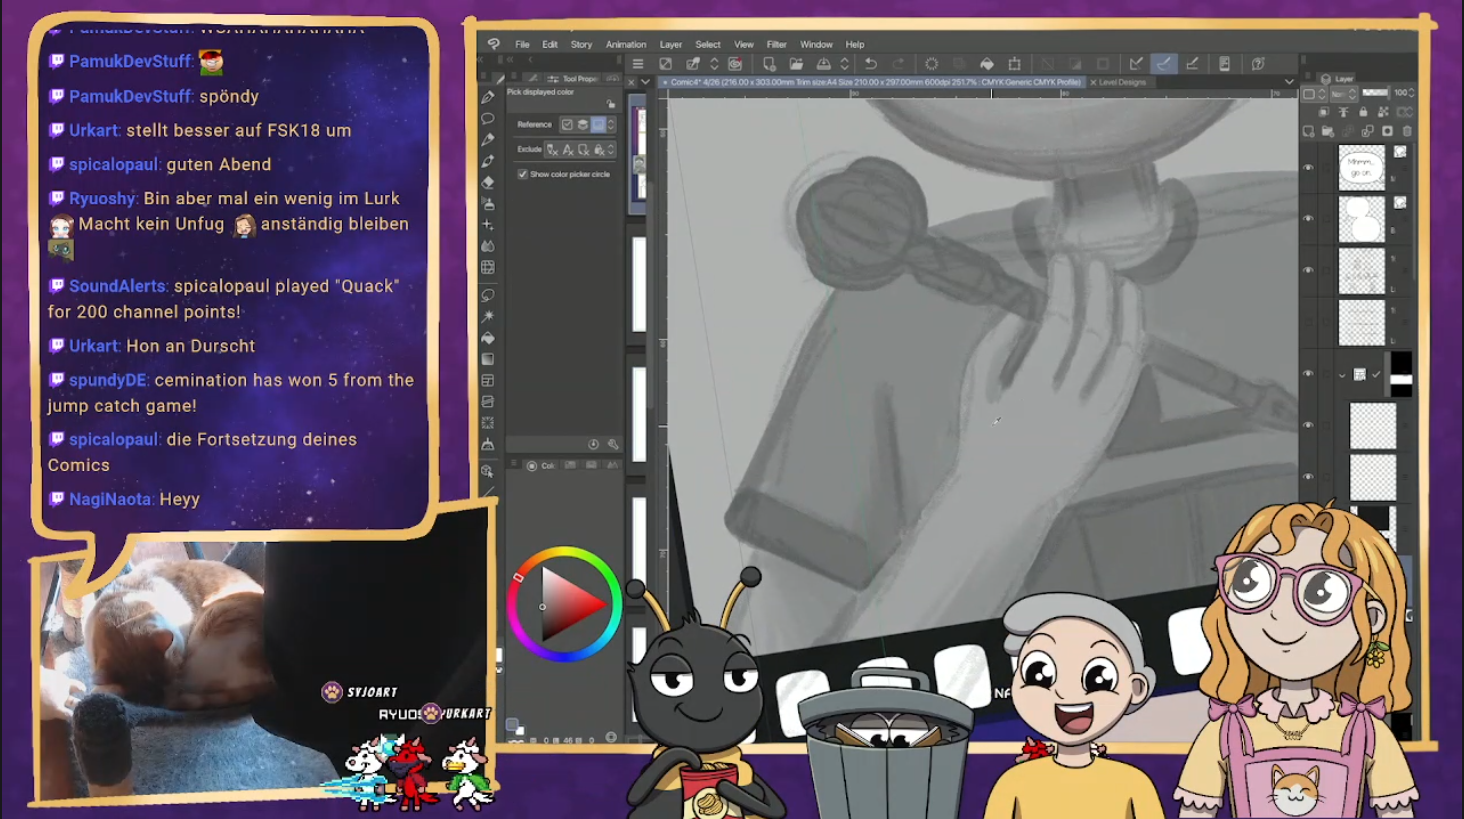Expand the Exclude options stepper
1464x819 pixels.
click(x=611, y=149)
